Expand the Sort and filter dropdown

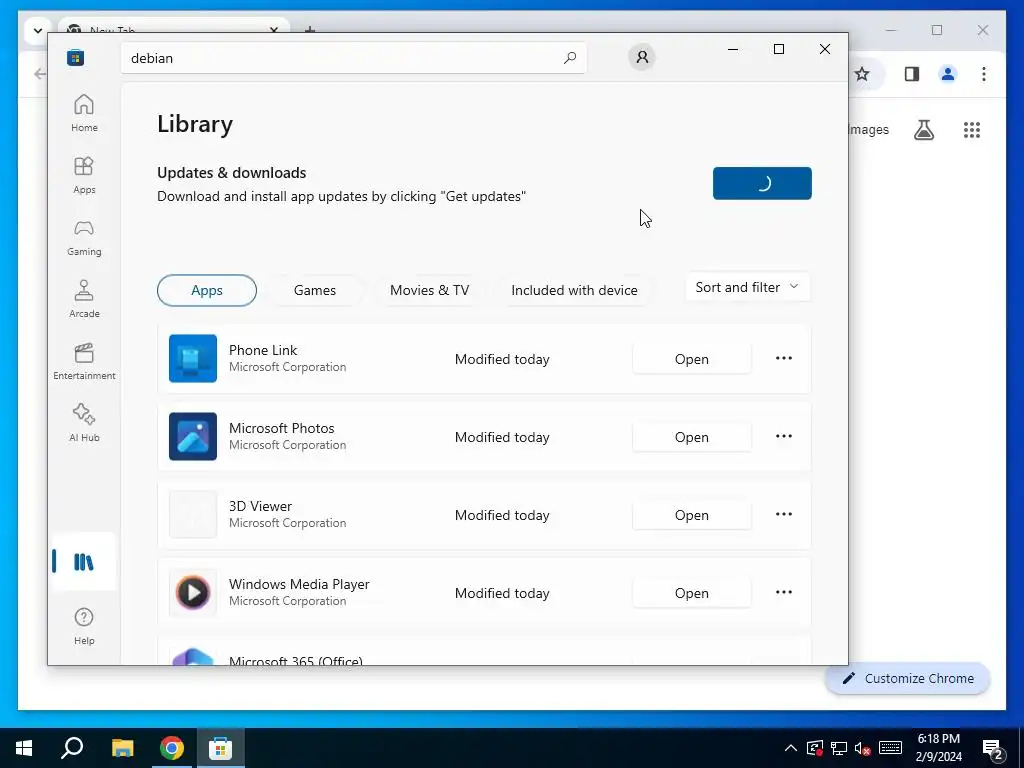click(748, 287)
